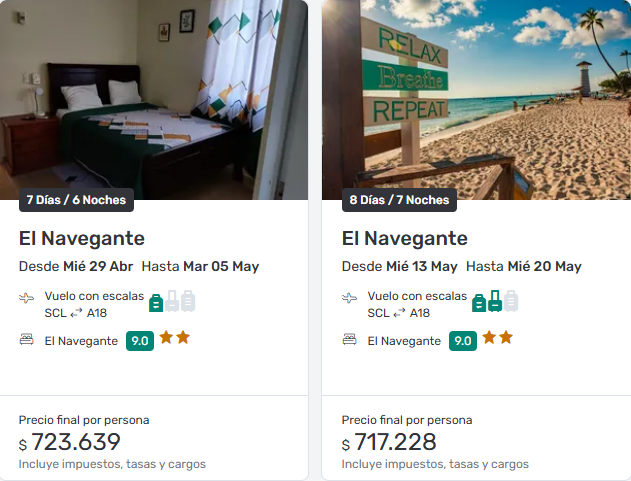Click the 9.0 score badge, 13 May package

(x=463, y=341)
